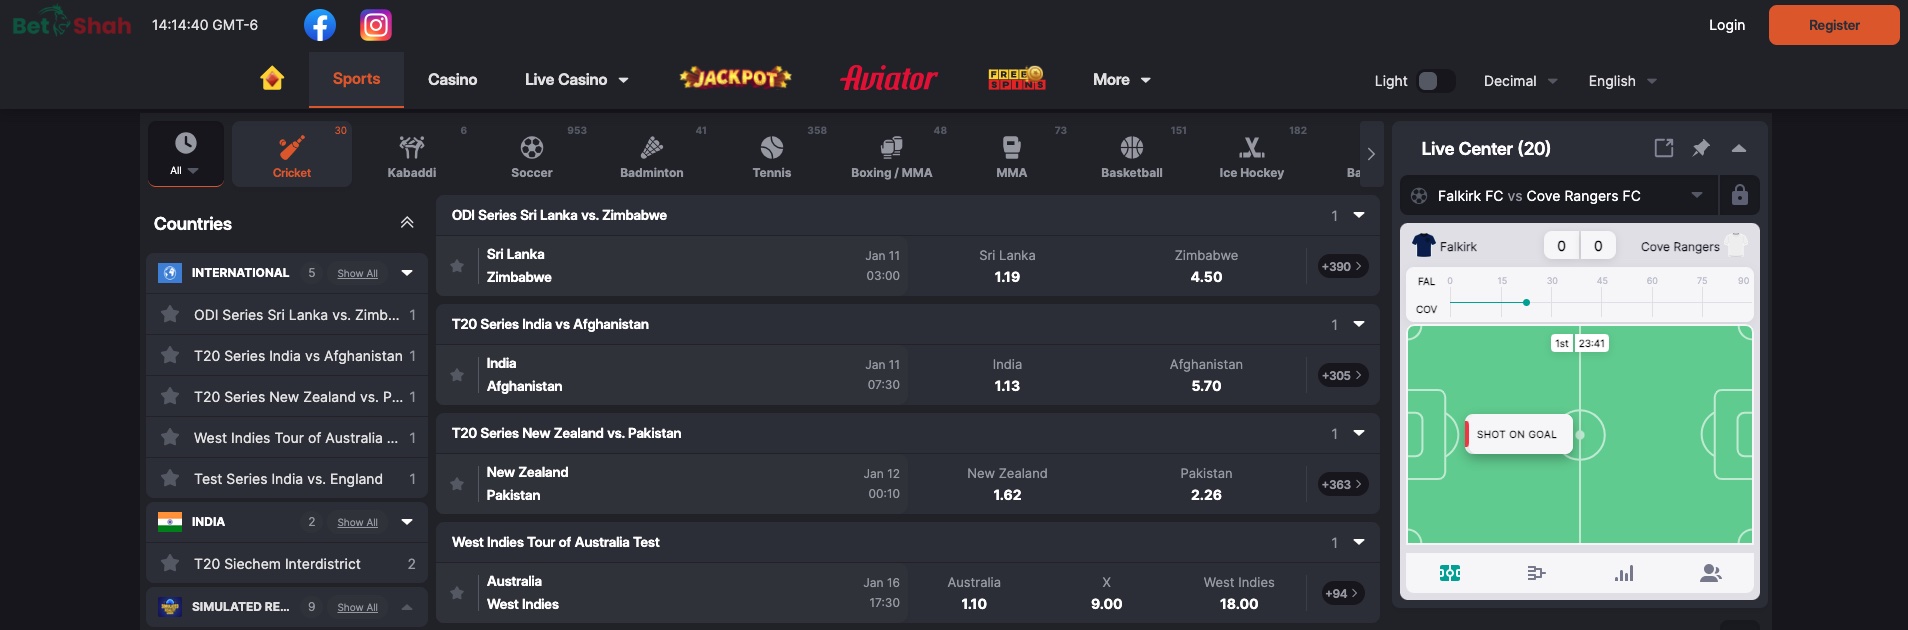The width and height of the screenshot is (1908, 630).
Task: Collapse the Countries sidebar section
Action: pyautogui.click(x=407, y=223)
